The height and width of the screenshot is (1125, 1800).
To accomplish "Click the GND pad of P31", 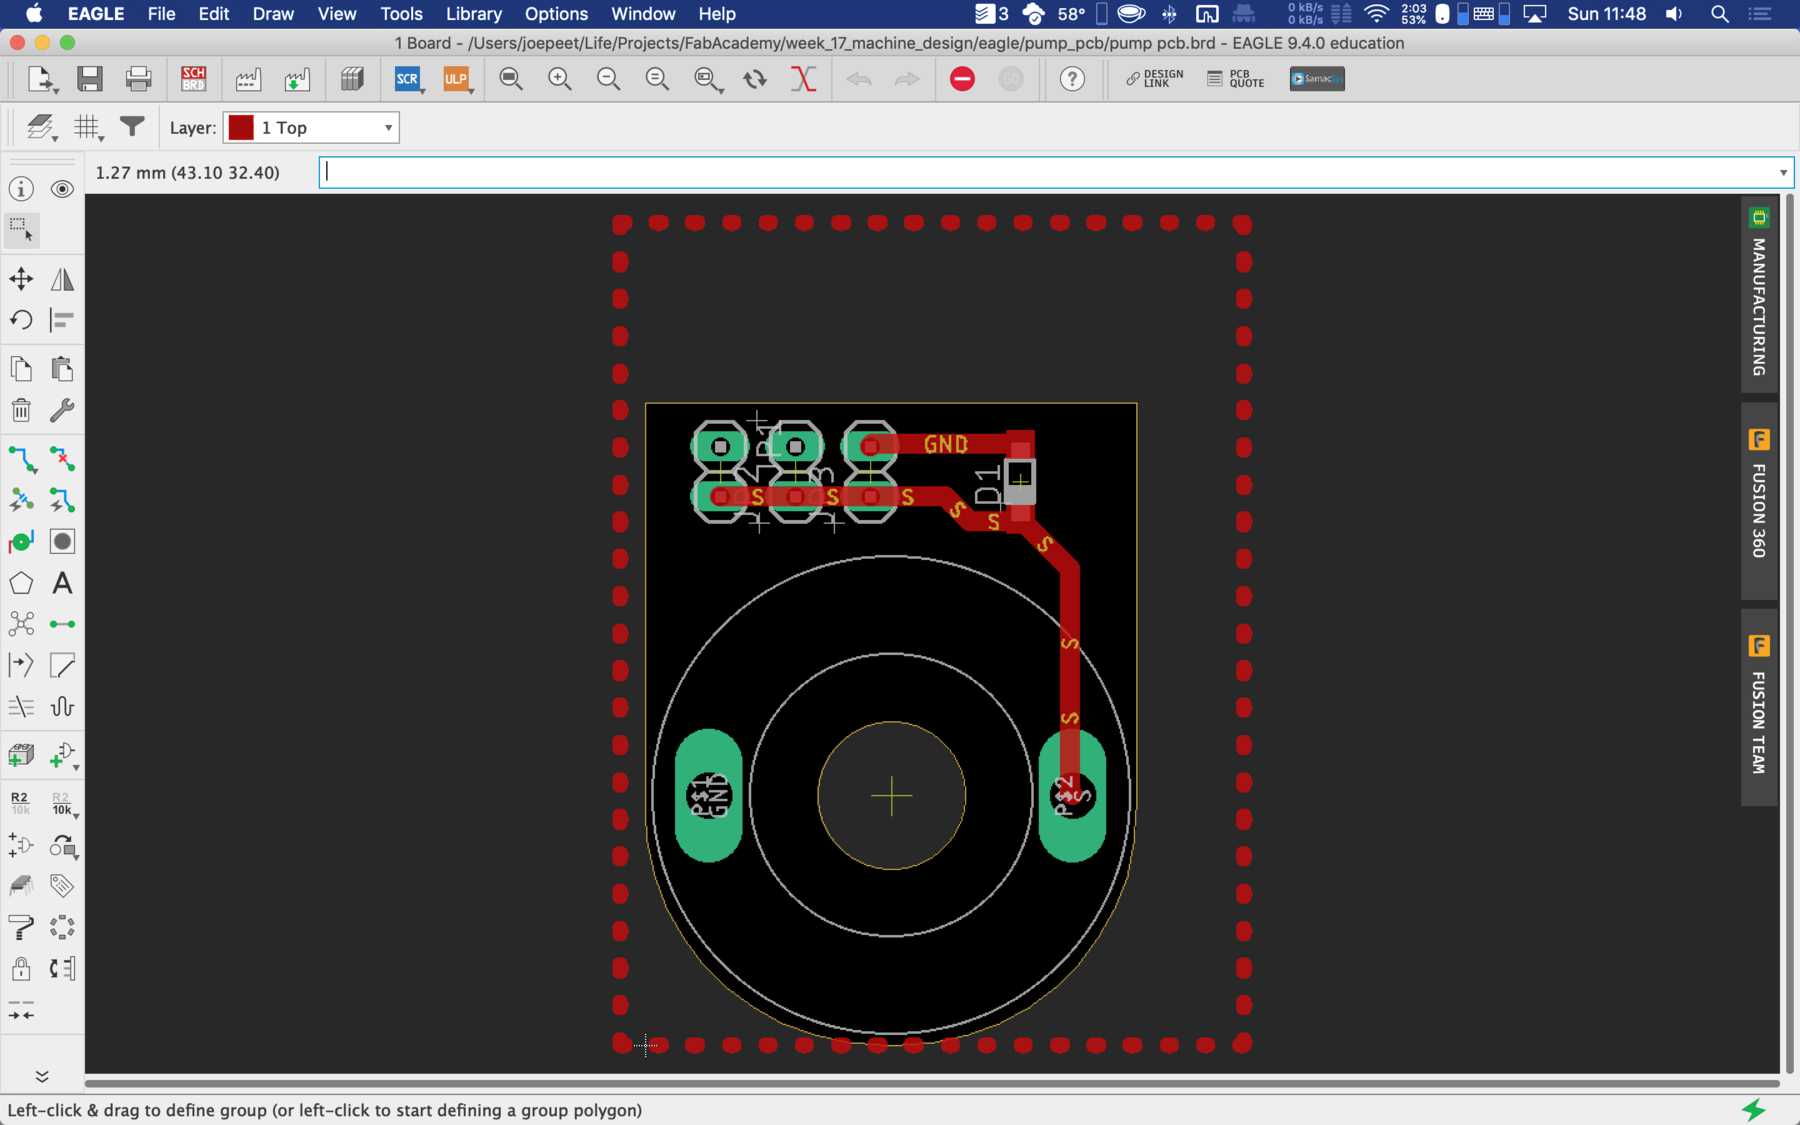I will click(709, 795).
